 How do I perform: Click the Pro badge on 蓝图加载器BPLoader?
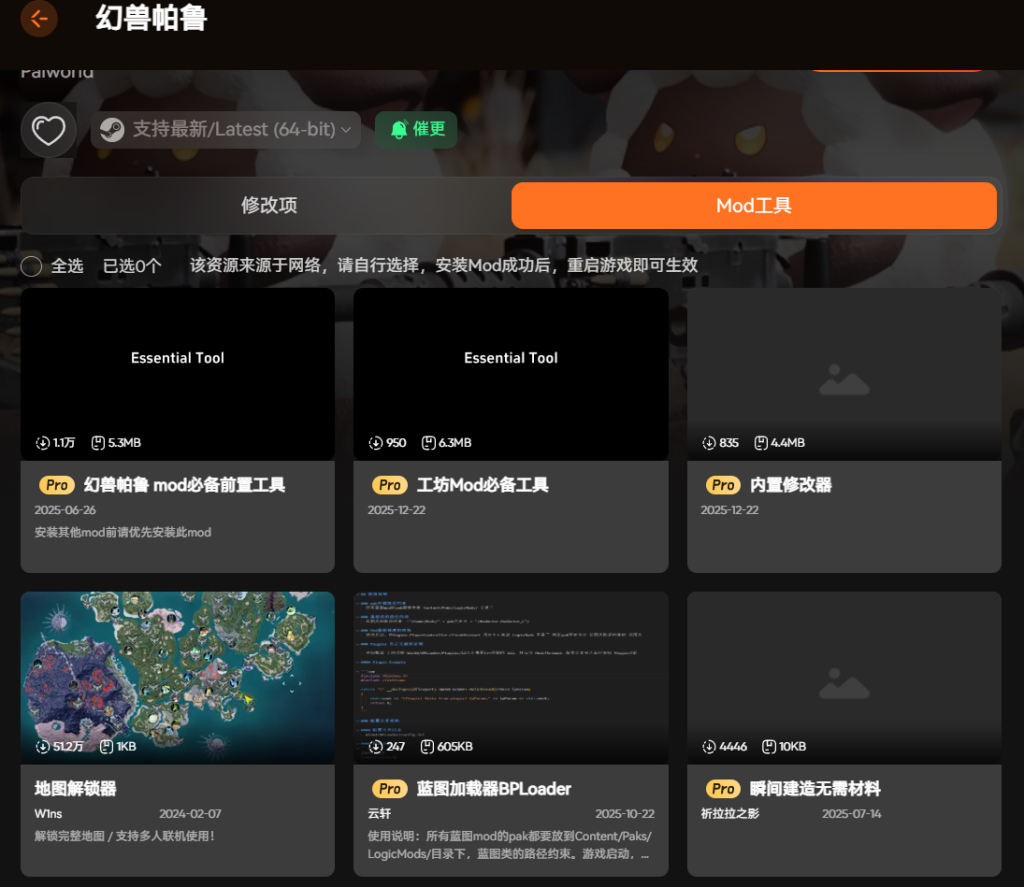click(x=390, y=789)
